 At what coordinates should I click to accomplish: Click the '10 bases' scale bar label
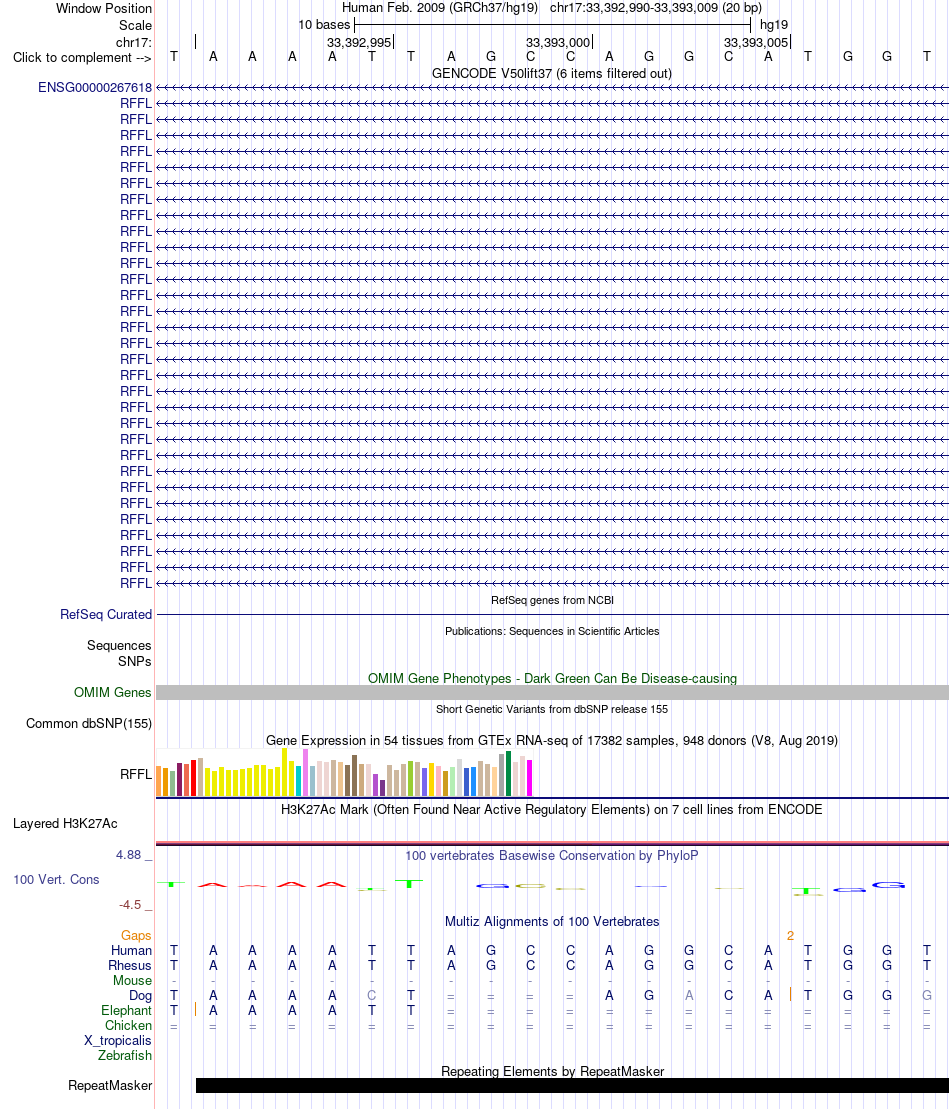coord(324,25)
